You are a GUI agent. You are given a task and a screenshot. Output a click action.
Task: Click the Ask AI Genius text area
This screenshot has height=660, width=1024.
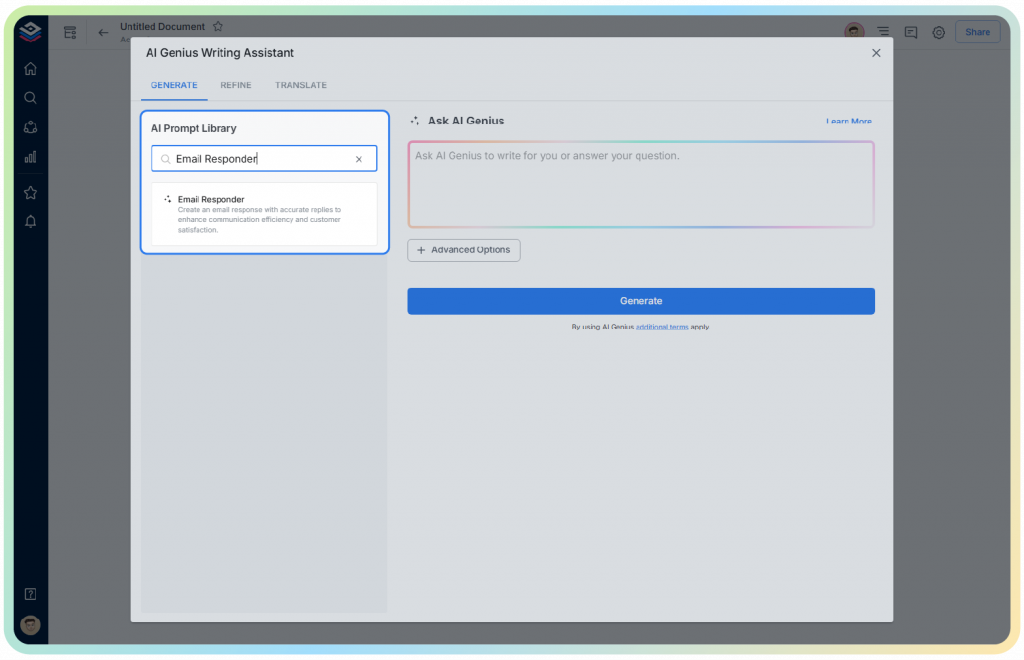click(x=640, y=184)
